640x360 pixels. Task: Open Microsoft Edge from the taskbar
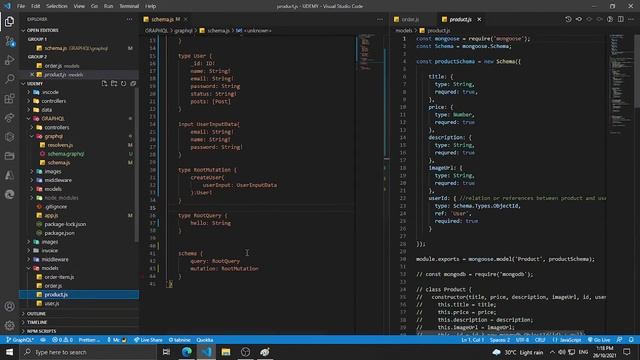[x=187, y=352]
